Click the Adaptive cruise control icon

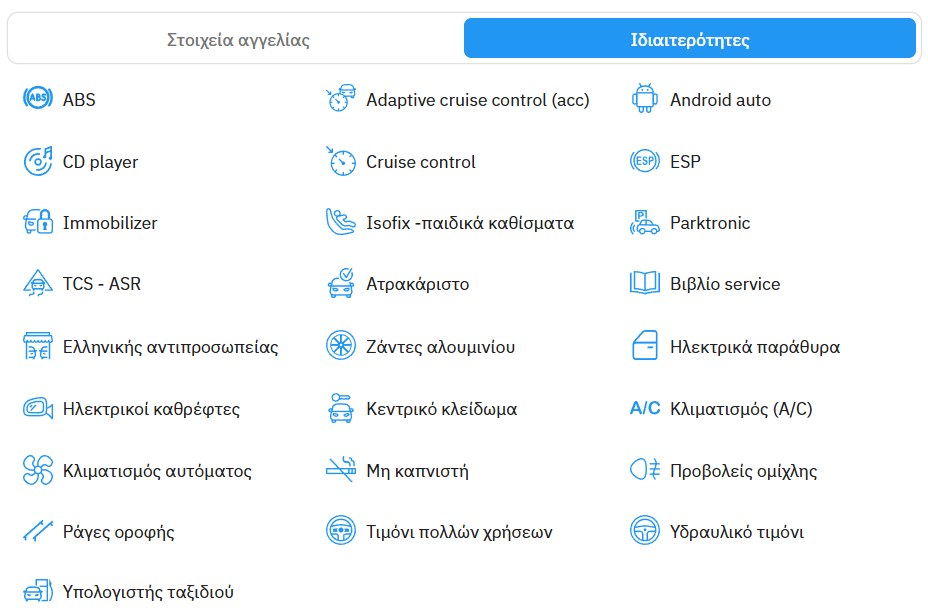(341, 99)
